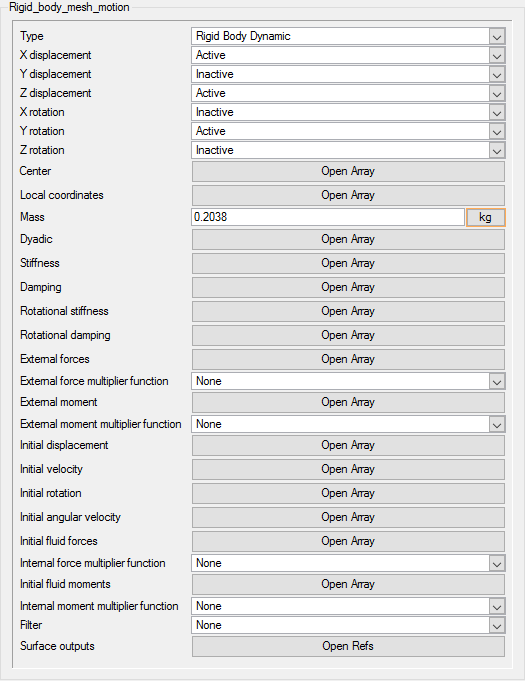Expand the Z rotation dropdown
This screenshot has height=681, width=525.
tap(348, 150)
